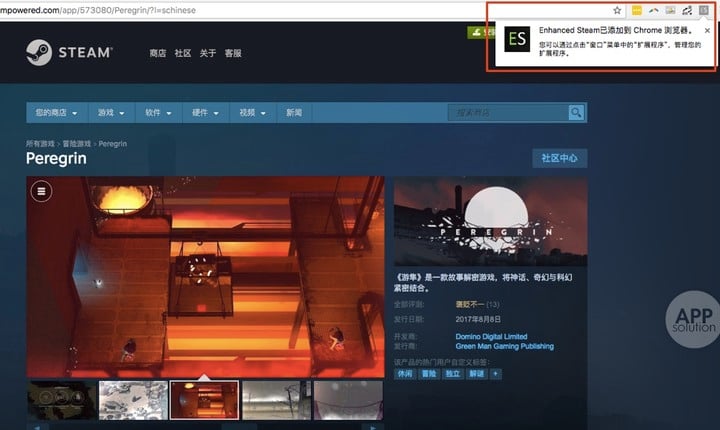The width and height of the screenshot is (720, 430).
Task: Click the 《游隼》 game description text
Action: (x=483, y=283)
